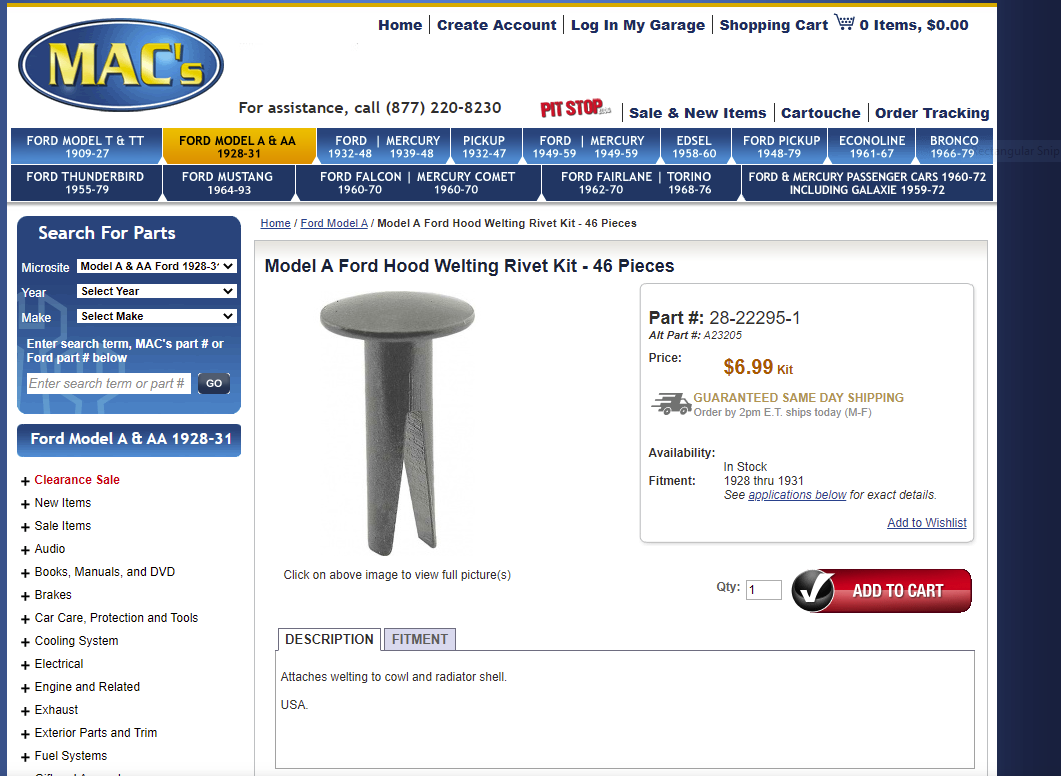The width and height of the screenshot is (1061, 776).
Task: Expand the Clearance Sale category
Action: (x=76, y=480)
